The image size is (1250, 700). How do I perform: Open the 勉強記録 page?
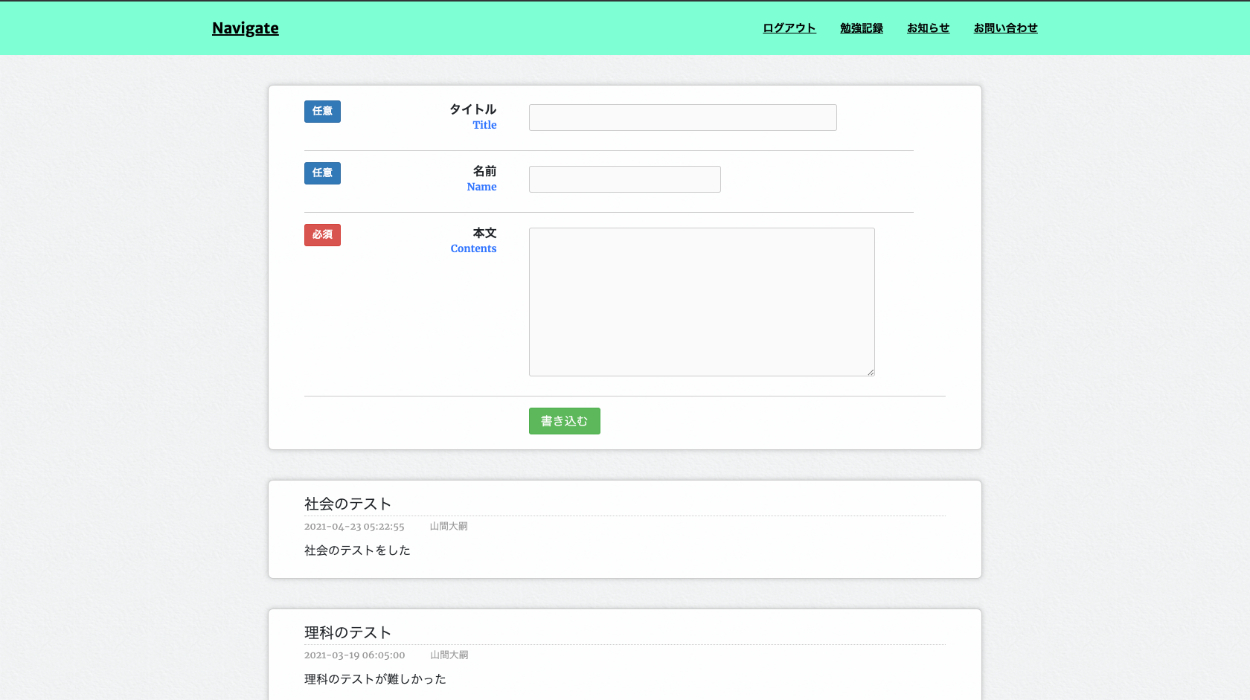(x=861, y=28)
